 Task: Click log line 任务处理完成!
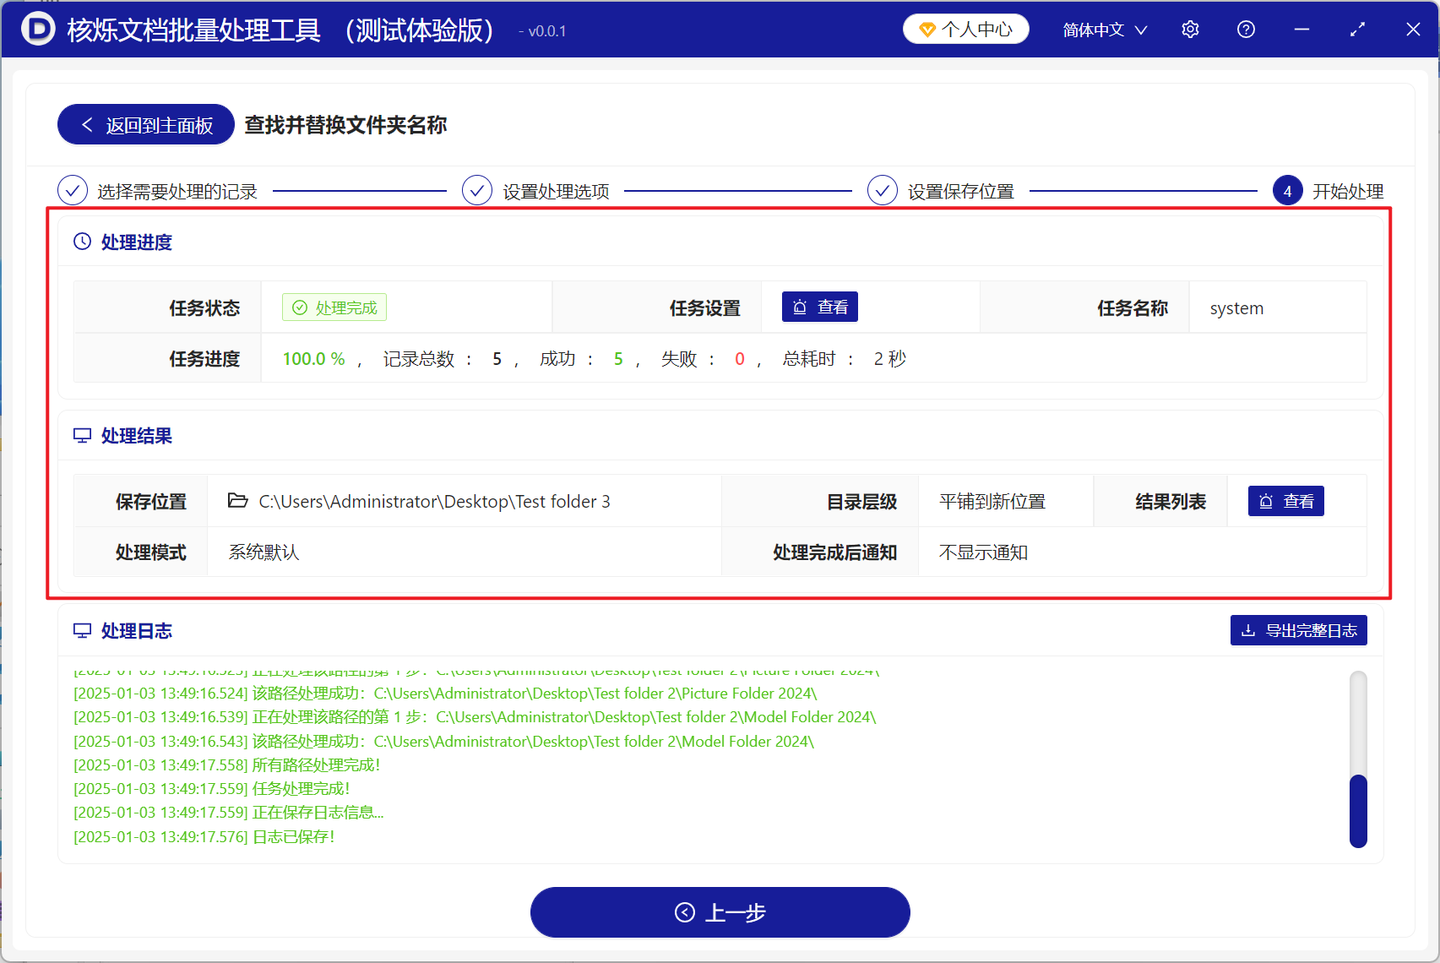point(212,788)
